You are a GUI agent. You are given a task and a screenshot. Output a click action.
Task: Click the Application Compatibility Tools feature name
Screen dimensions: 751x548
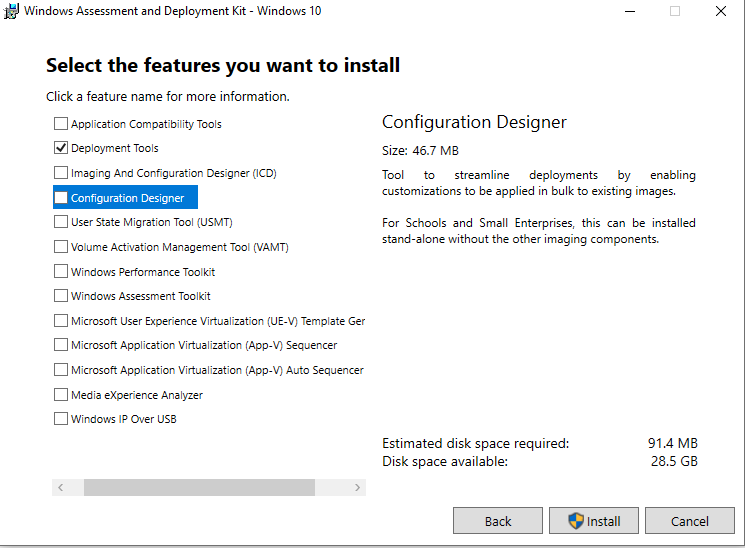146,124
